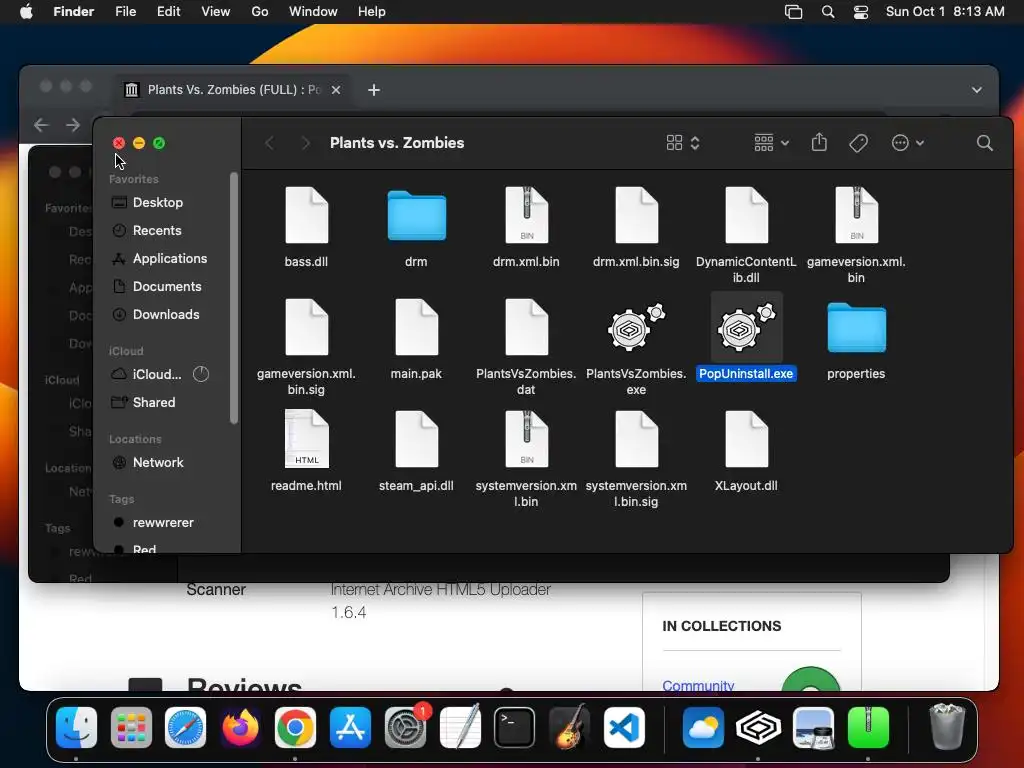Click the Finder sidebar scrollbar
The image size is (1024, 768).
pos(234,298)
